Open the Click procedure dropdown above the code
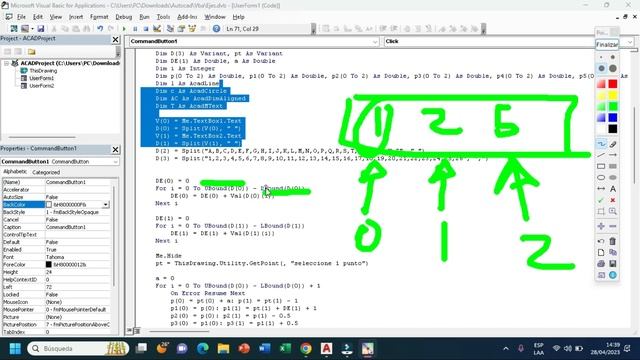The height and width of the screenshot is (360, 640). click(630, 41)
